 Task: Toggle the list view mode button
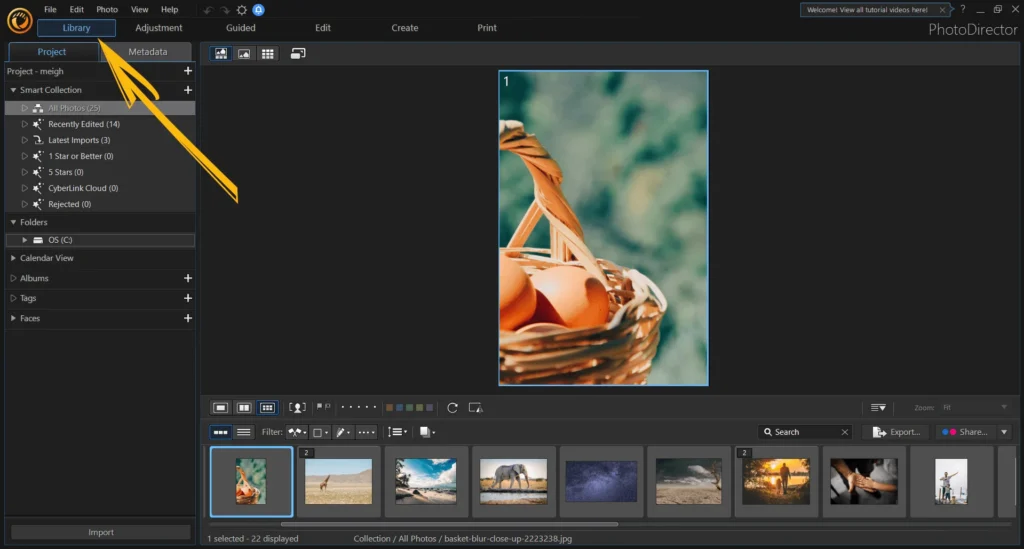(243, 432)
